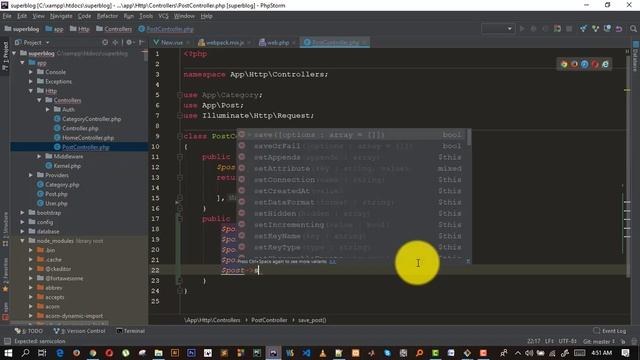Screen dimensions: 640x360
Task: Click the revert/undo purple arrow icon
Action: click(619, 29)
